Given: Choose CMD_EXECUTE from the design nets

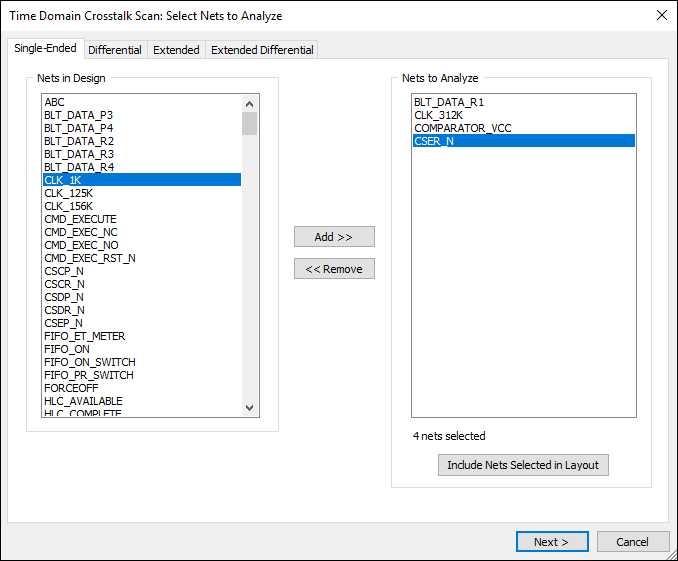Looking at the screenshot, I should pos(80,219).
